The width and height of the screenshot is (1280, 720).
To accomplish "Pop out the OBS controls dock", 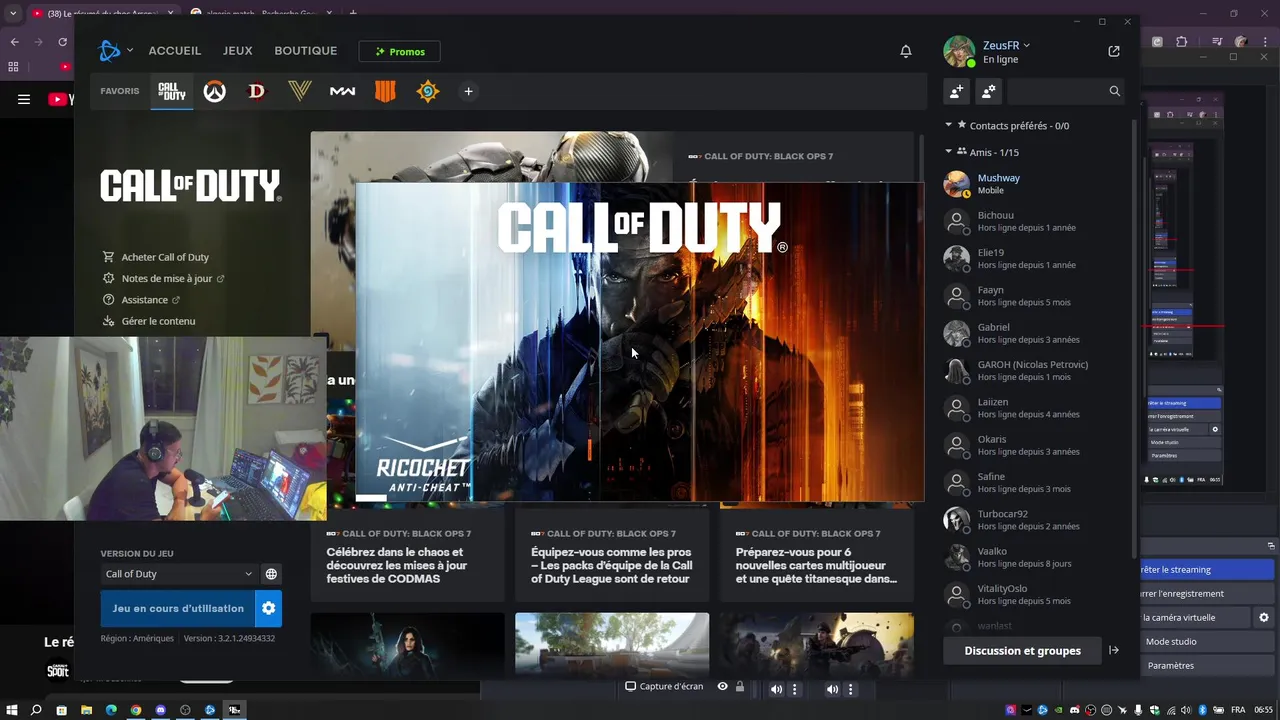I will tap(1271, 546).
